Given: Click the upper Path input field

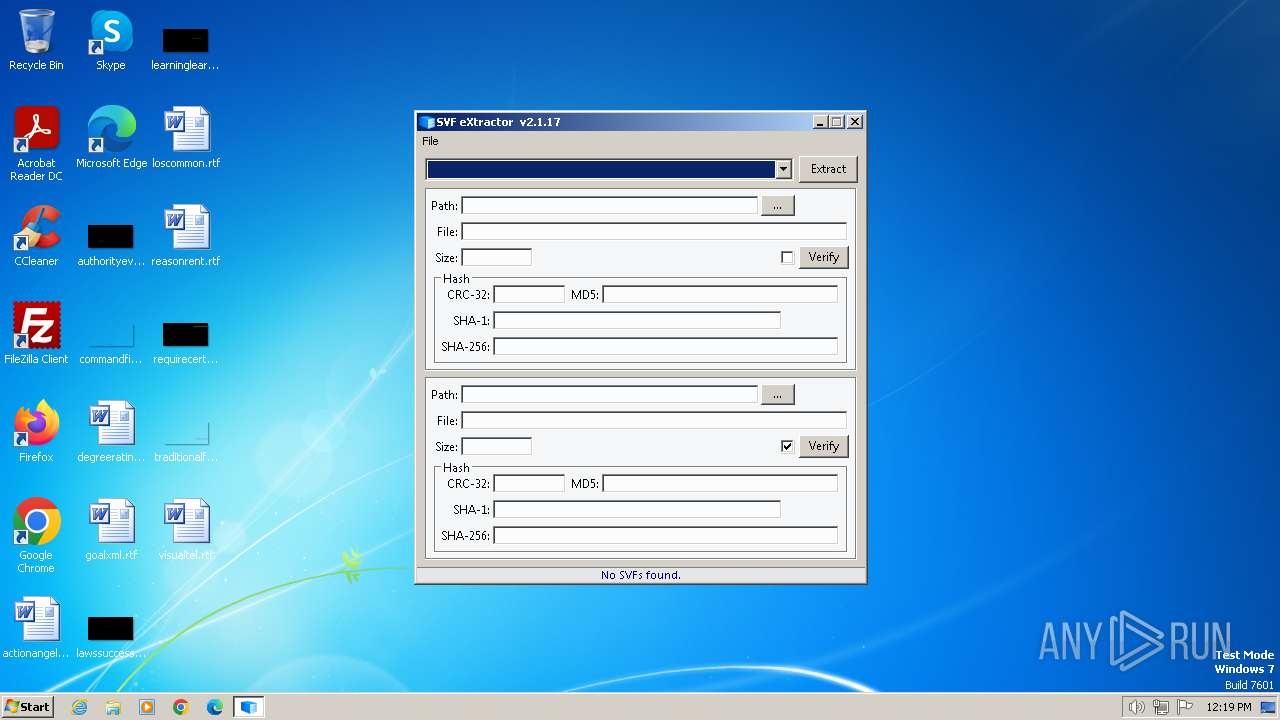Looking at the screenshot, I should pyautogui.click(x=610, y=205).
